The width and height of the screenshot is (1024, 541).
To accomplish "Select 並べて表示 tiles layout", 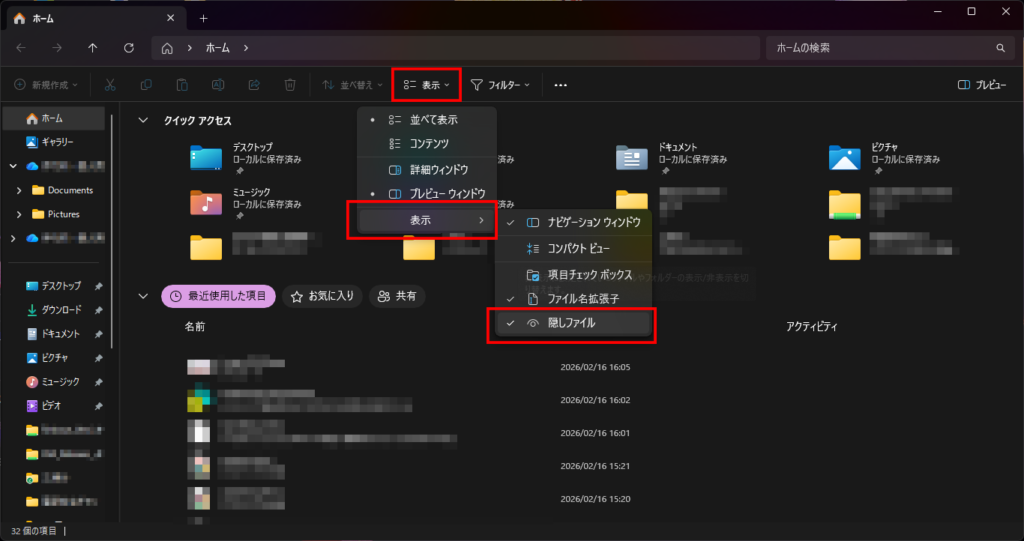I will 427,120.
